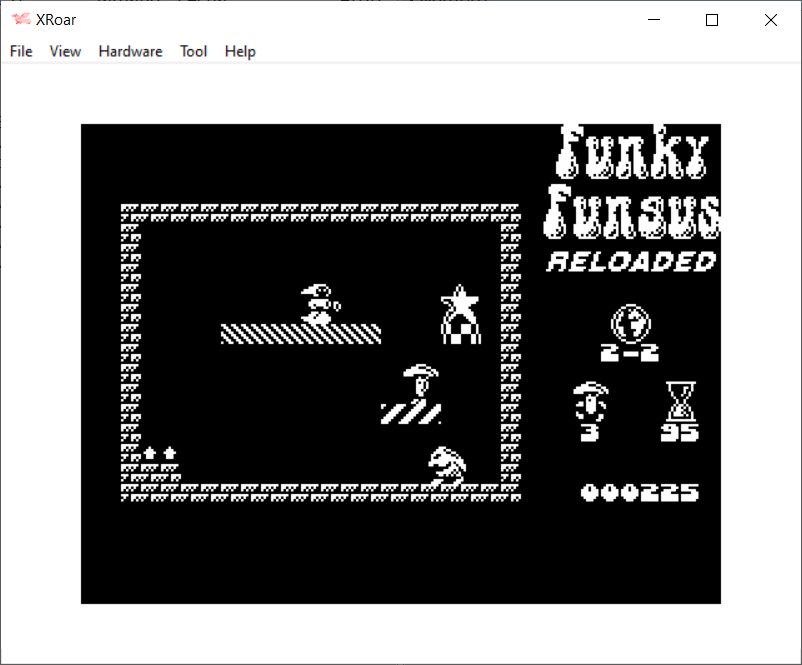Click the two small spikes in bottom-left corner

159,453
